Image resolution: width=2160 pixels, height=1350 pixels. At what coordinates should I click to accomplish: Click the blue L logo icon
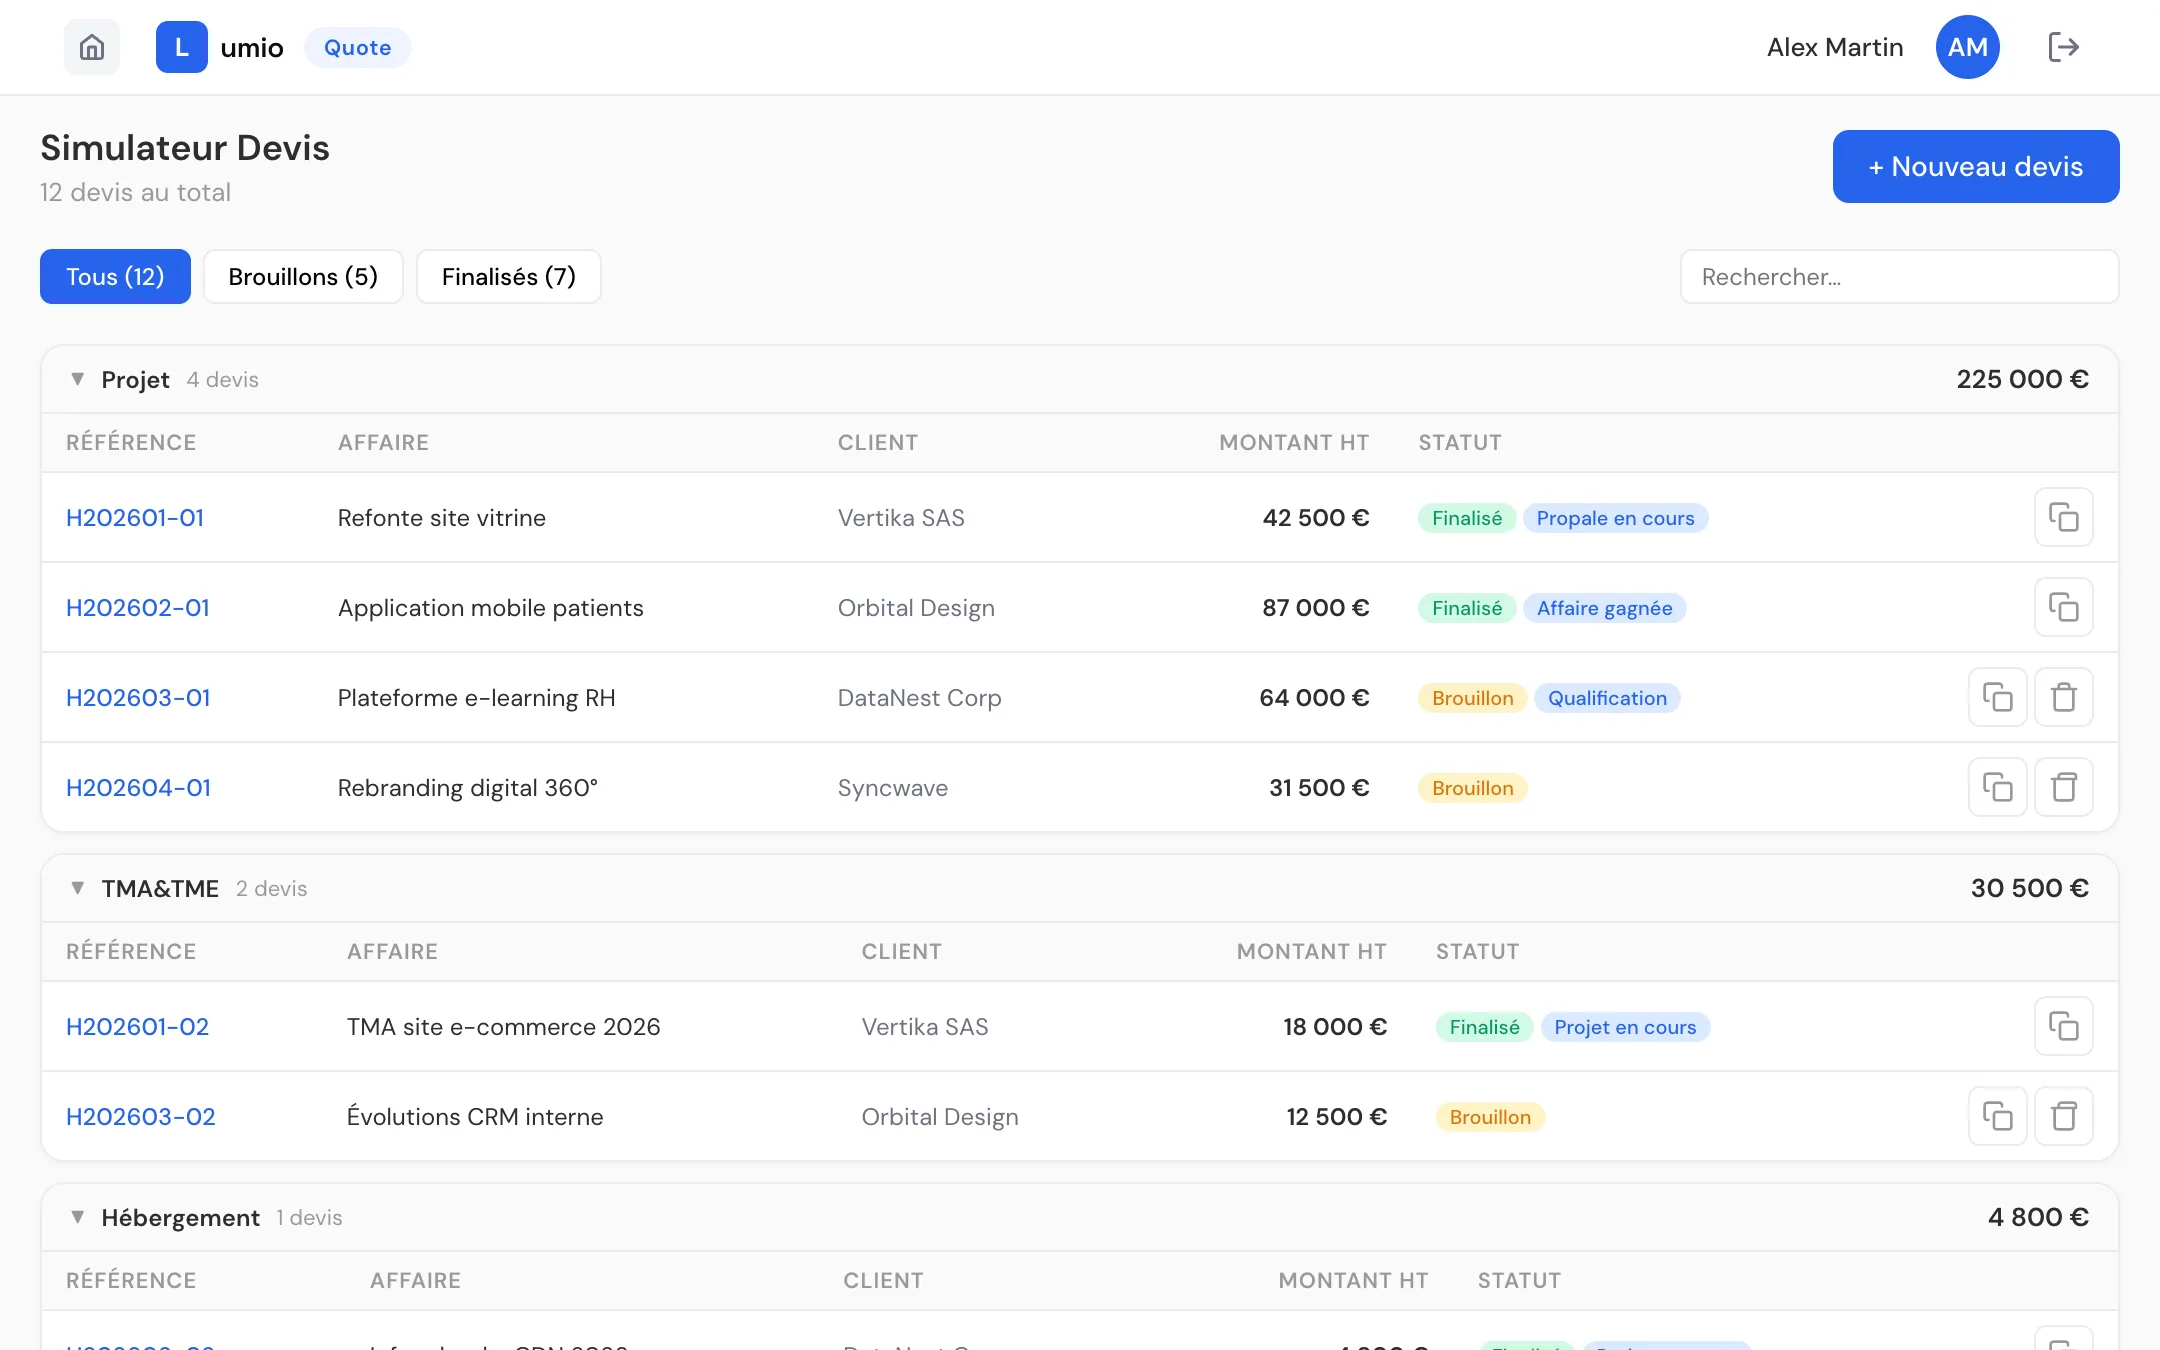182,47
